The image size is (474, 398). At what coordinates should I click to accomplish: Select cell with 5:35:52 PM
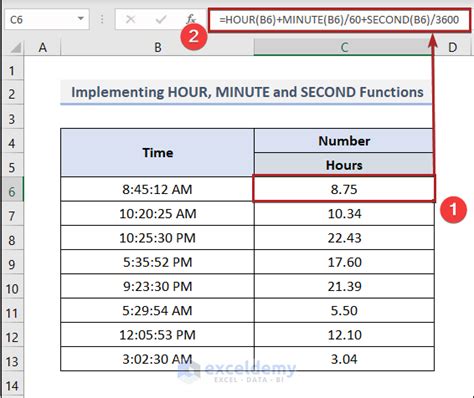pos(157,262)
